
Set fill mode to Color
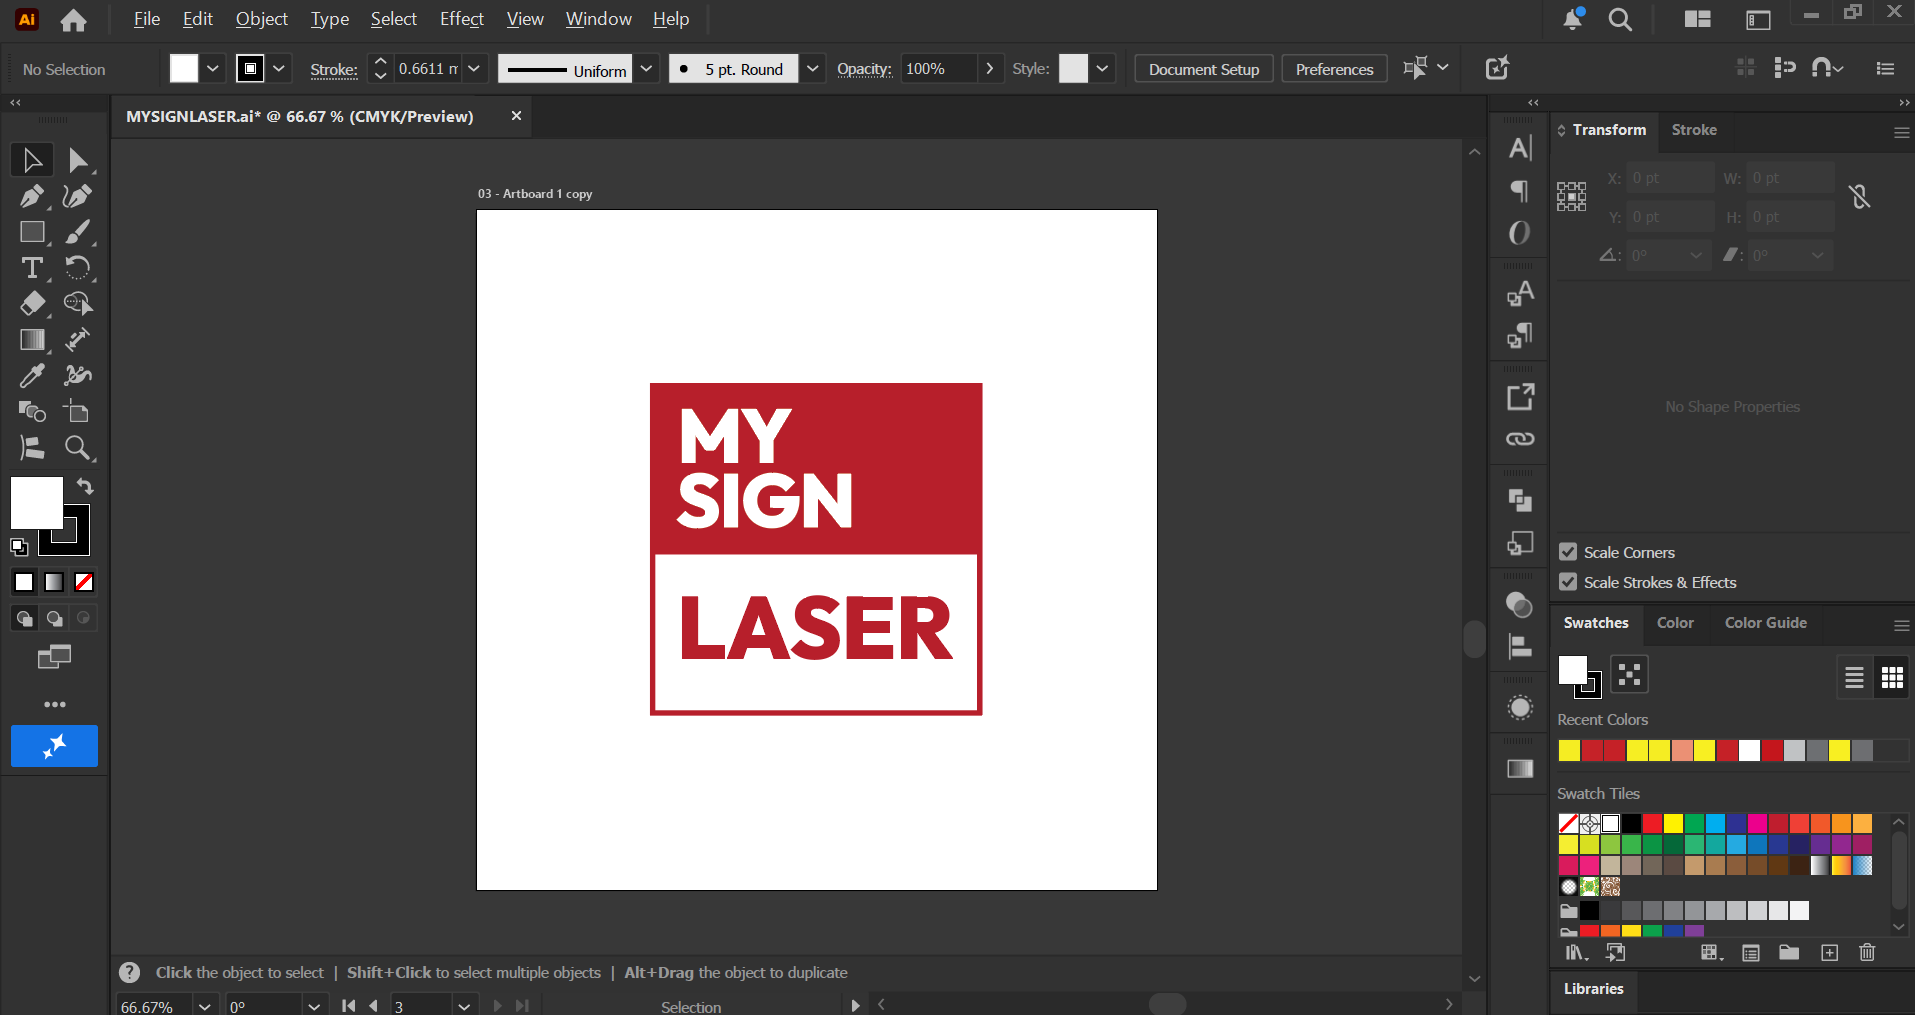click(24, 582)
